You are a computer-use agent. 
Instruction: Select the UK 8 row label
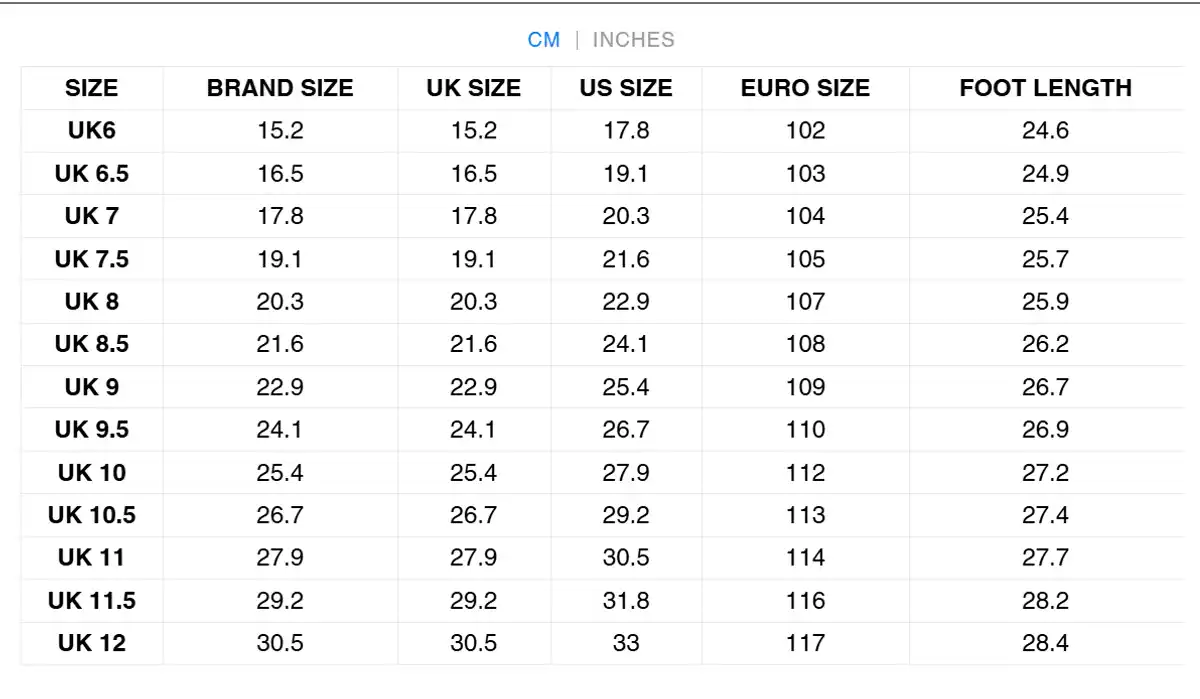click(x=91, y=301)
